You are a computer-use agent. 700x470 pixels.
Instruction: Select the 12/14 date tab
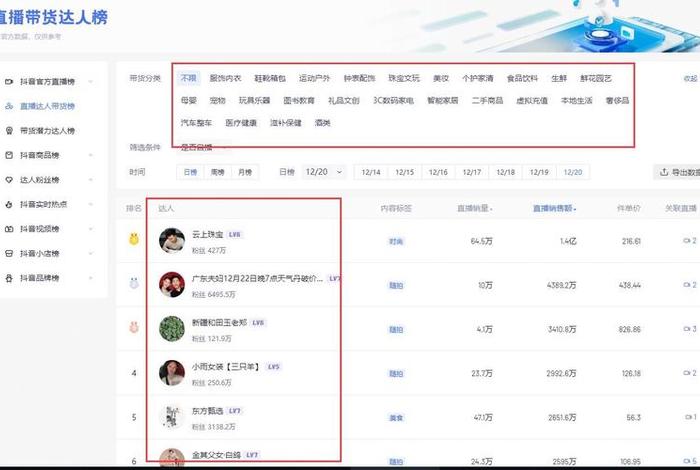point(371,172)
